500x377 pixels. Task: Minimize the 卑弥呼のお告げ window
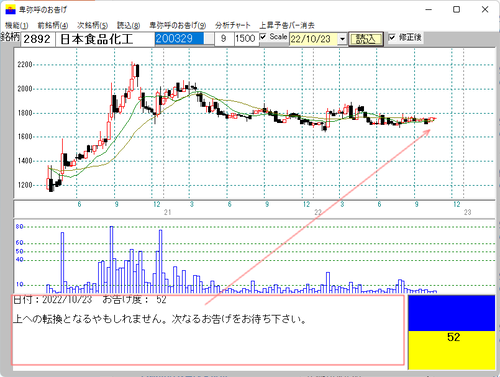[x=429, y=9]
